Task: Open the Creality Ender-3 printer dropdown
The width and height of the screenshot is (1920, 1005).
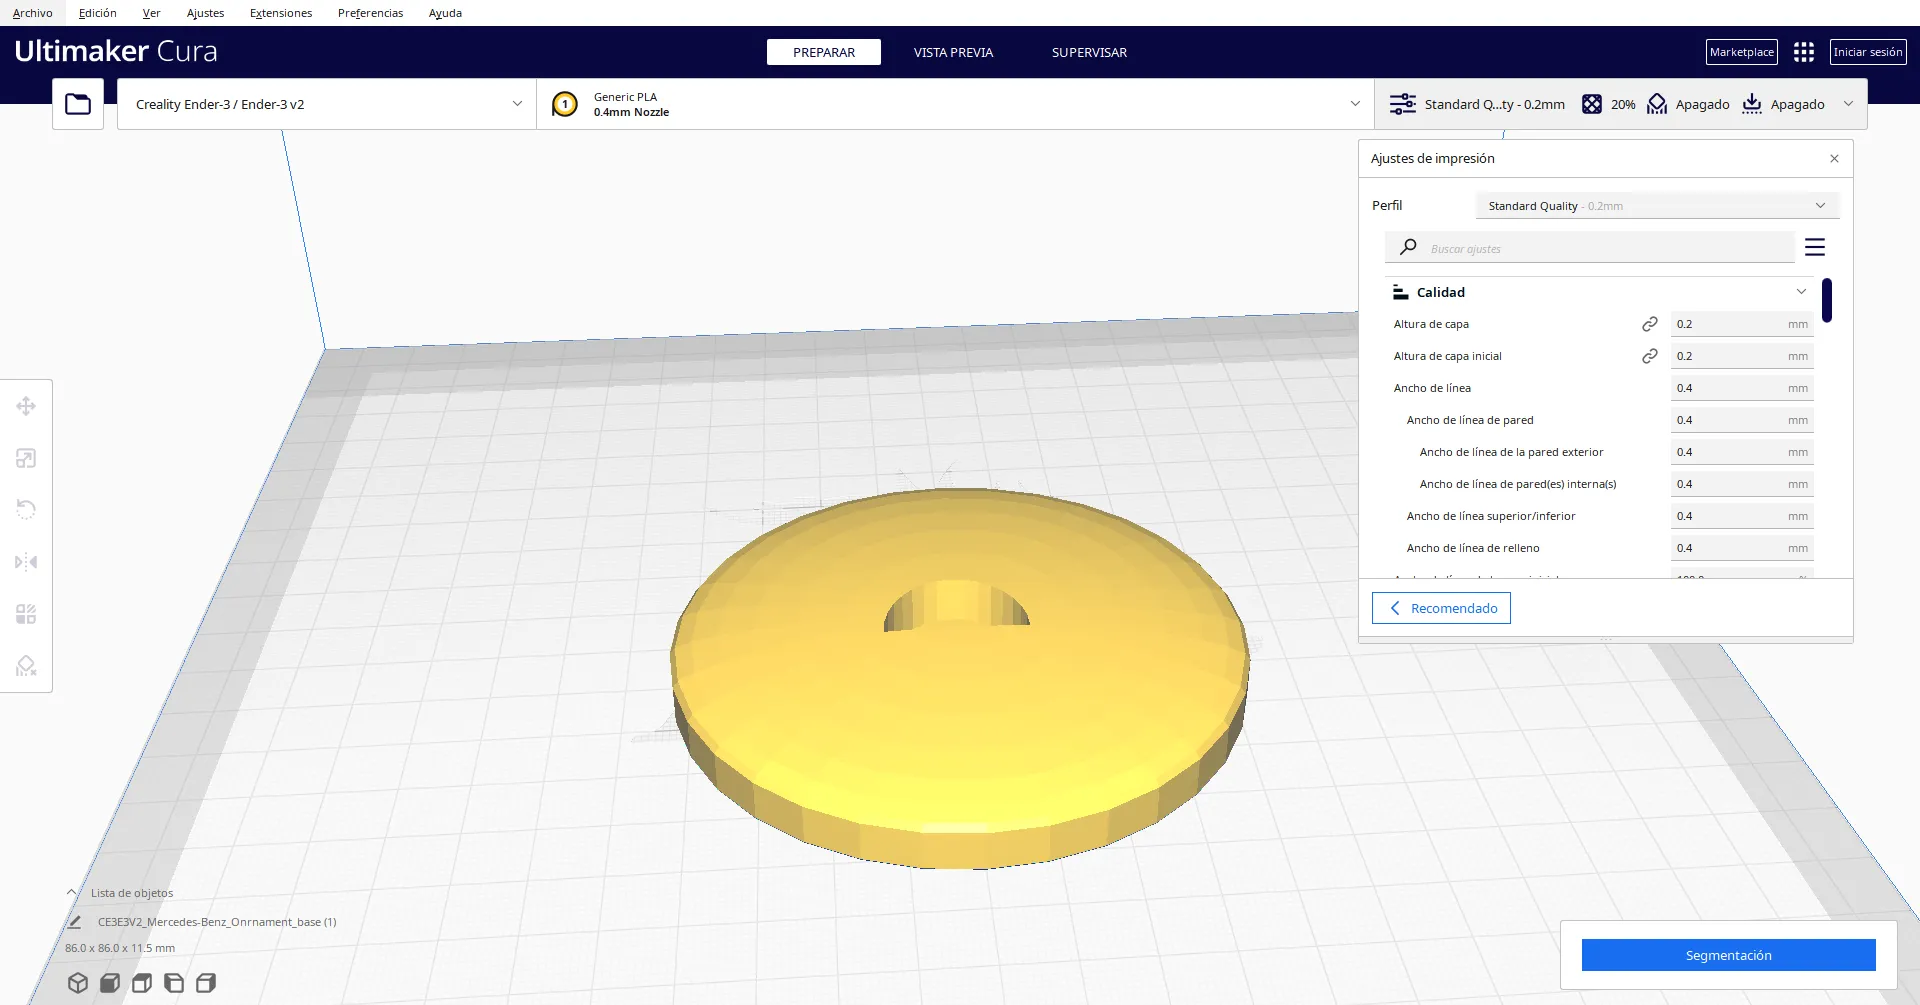Action: (326, 104)
